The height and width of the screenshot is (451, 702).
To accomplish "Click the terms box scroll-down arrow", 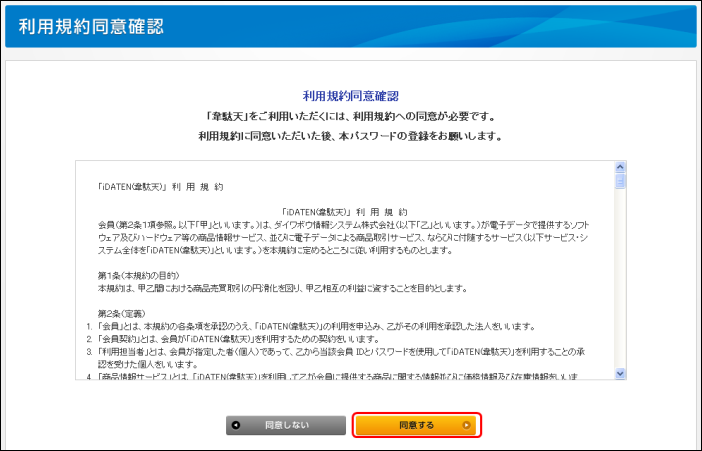I will (620, 373).
